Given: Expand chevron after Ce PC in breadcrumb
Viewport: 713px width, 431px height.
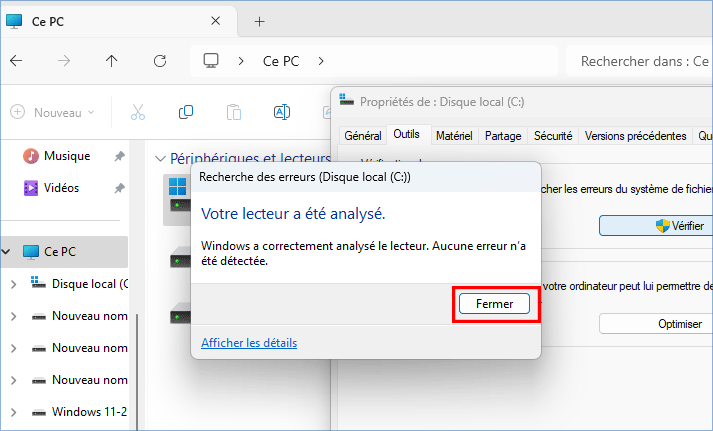Looking at the screenshot, I should coord(321,61).
